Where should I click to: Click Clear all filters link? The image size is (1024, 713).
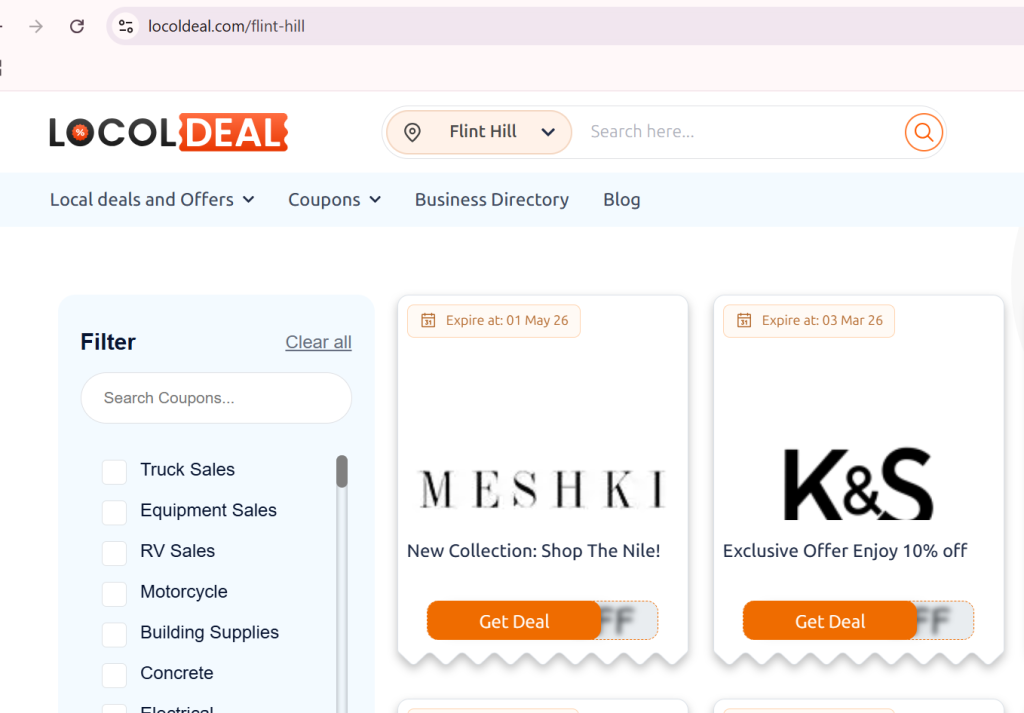pos(318,342)
